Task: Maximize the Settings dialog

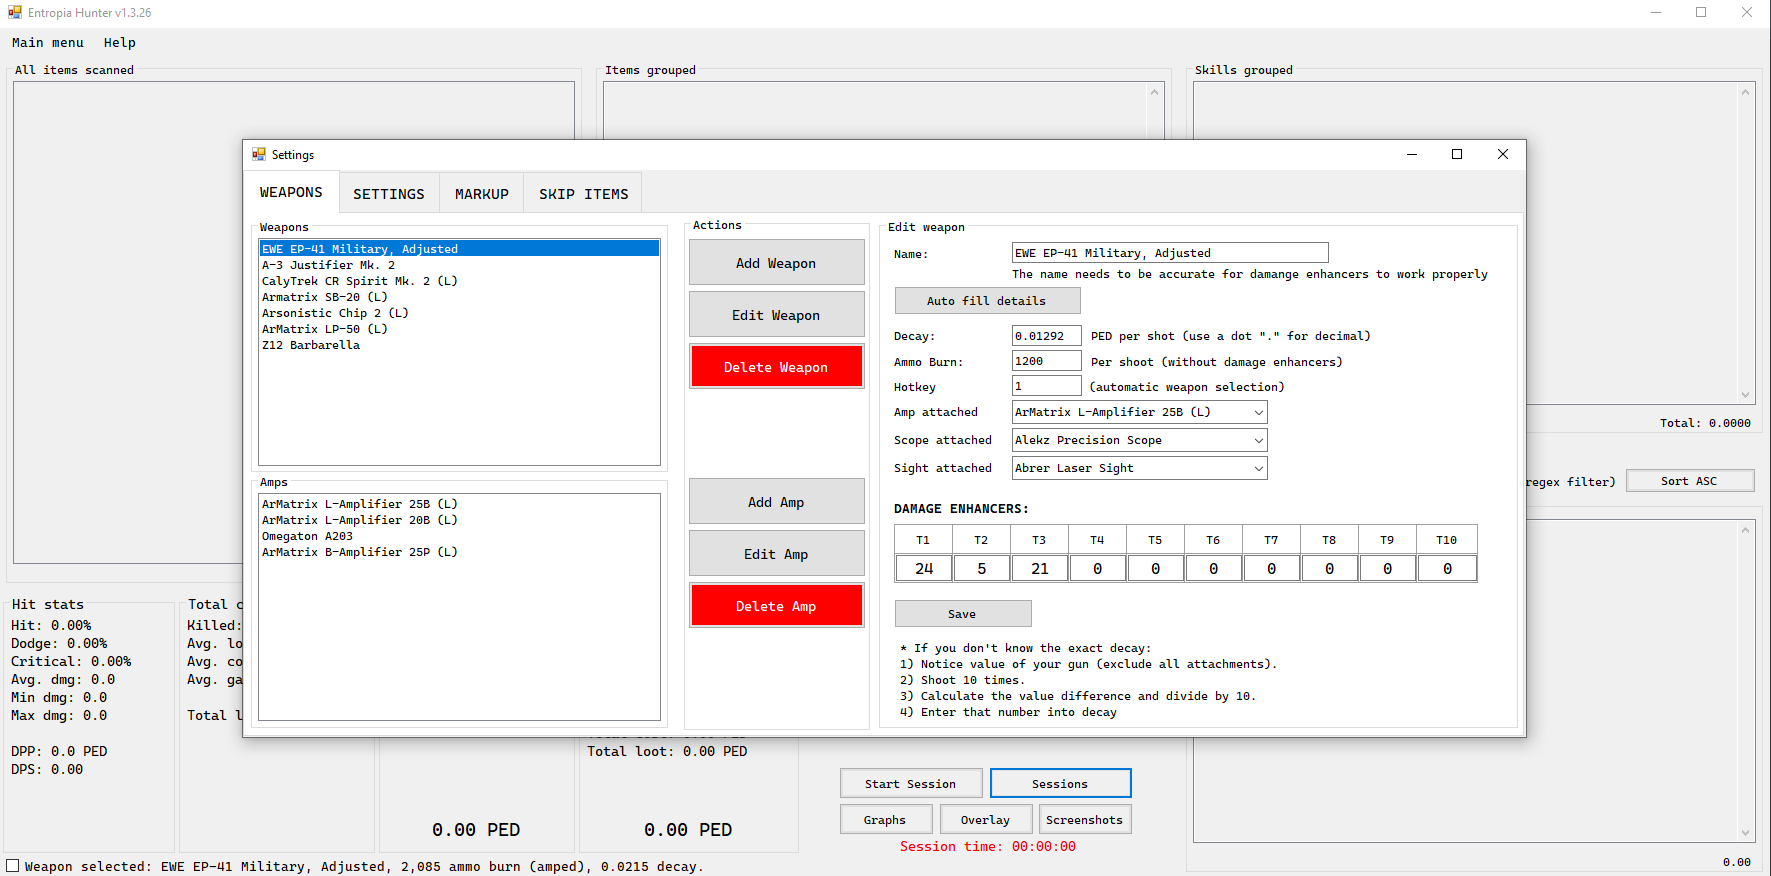Action: coord(1457,154)
